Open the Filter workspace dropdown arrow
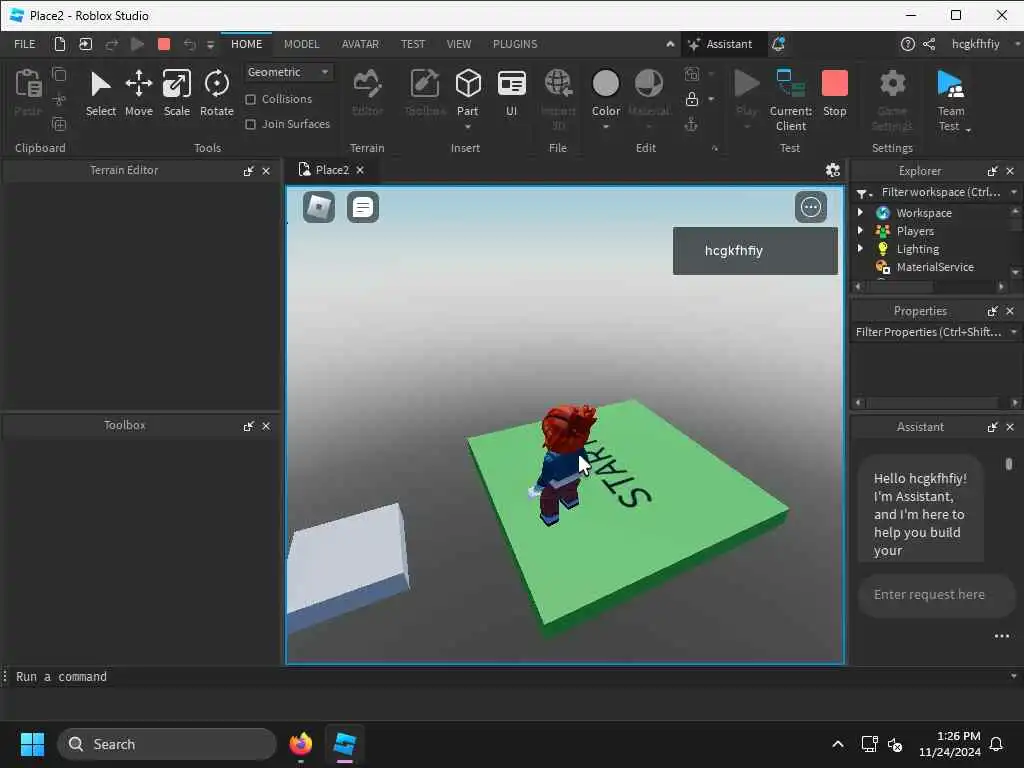The width and height of the screenshot is (1024, 768). point(1014,192)
